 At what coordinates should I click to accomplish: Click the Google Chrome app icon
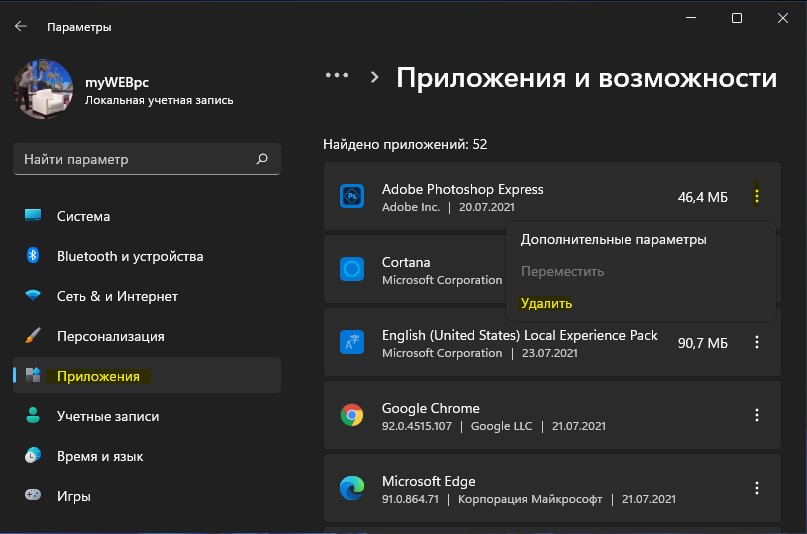tap(352, 415)
